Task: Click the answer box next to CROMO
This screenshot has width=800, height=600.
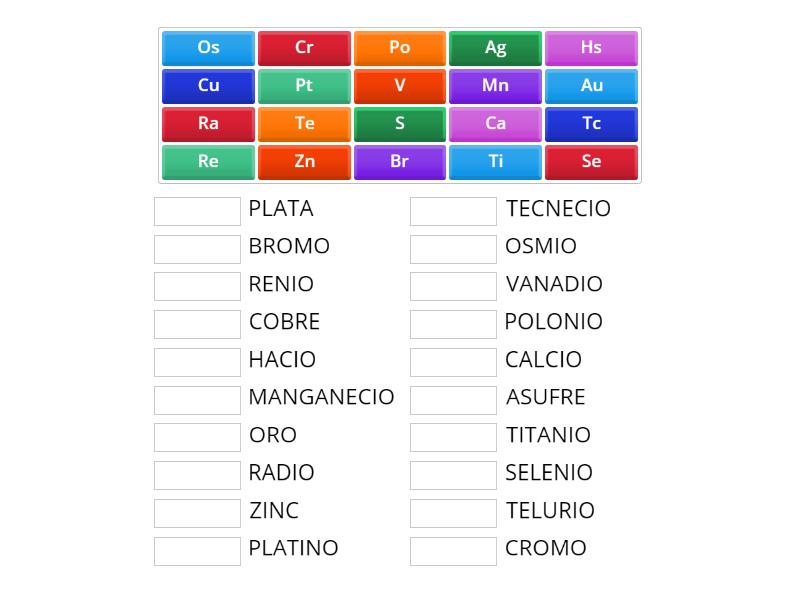Action: [x=453, y=548]
